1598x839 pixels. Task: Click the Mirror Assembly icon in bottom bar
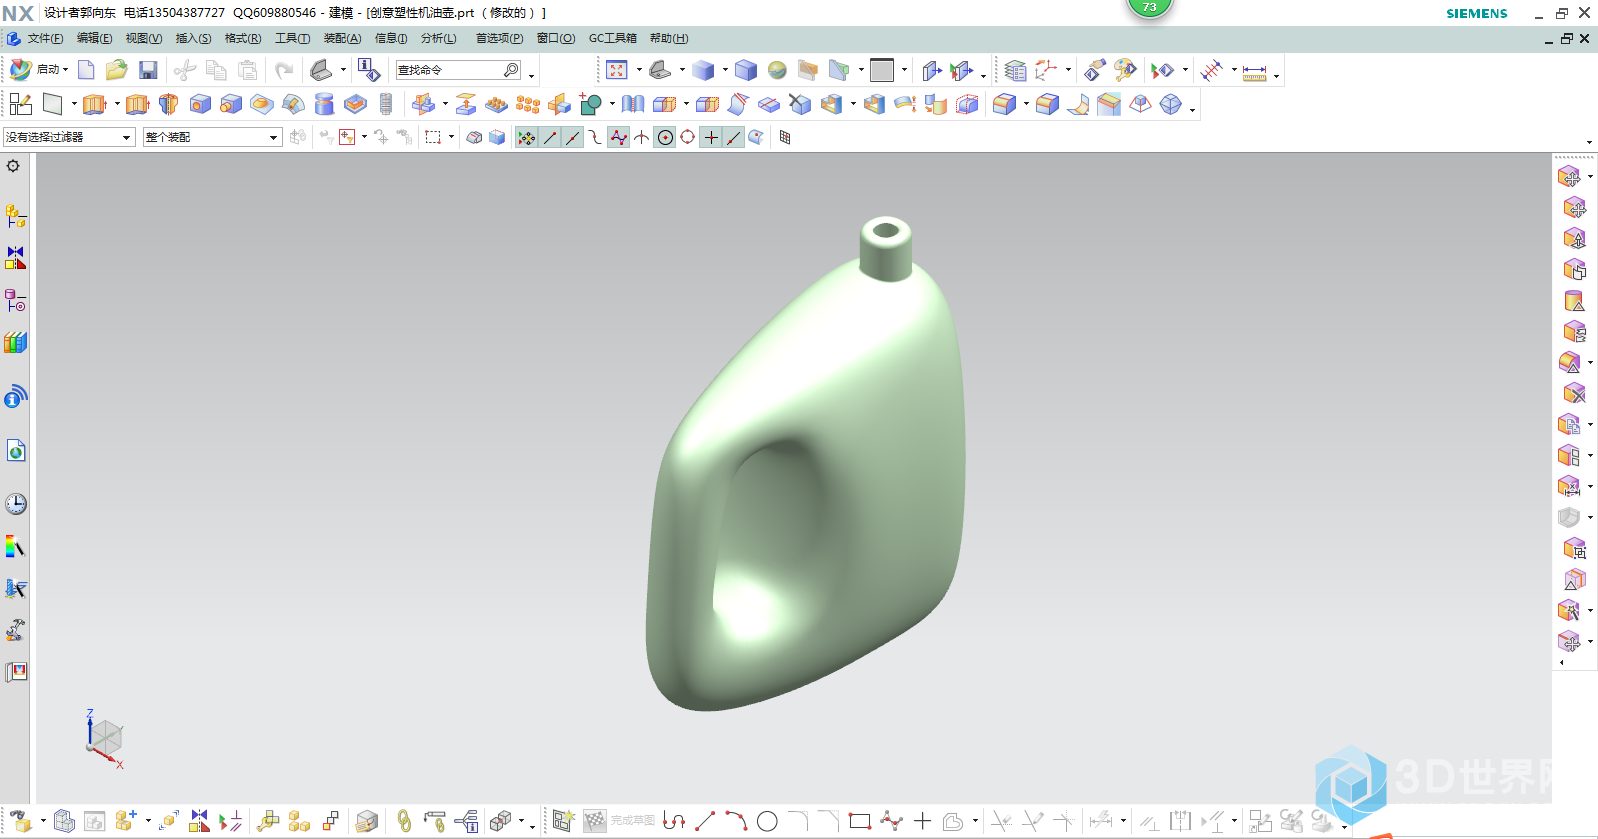point(199,821)
